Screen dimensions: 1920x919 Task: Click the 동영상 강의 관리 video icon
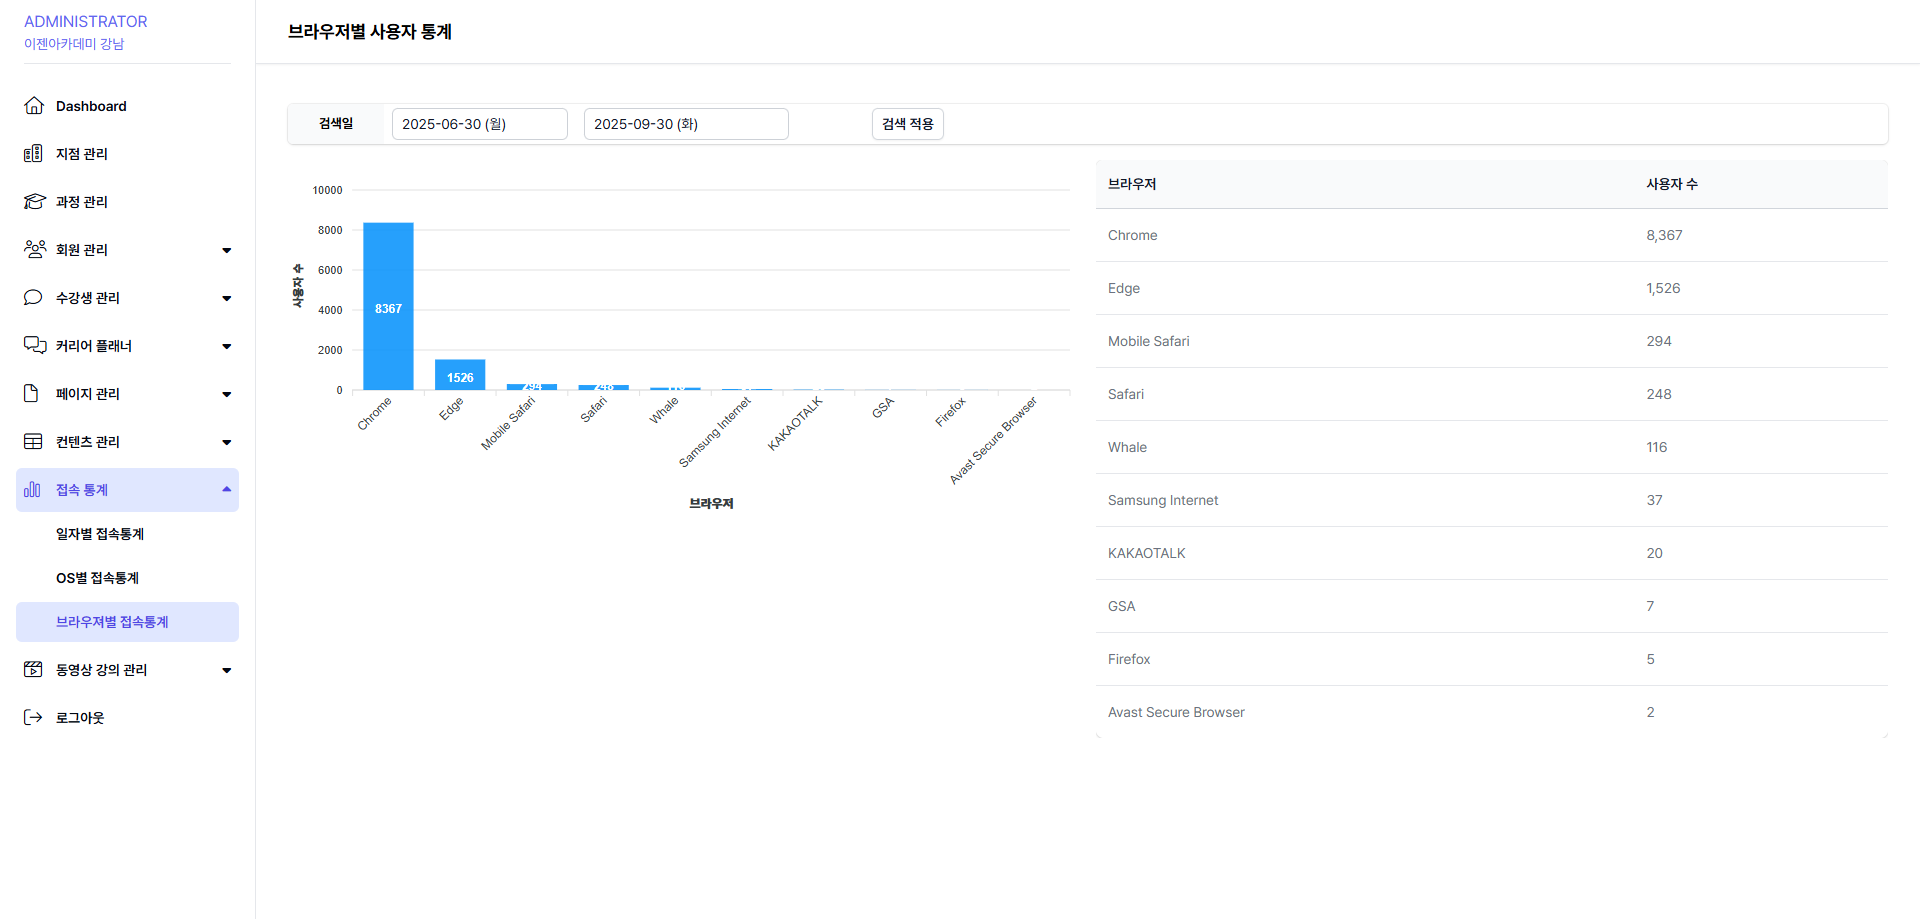[x=33, y=670]
